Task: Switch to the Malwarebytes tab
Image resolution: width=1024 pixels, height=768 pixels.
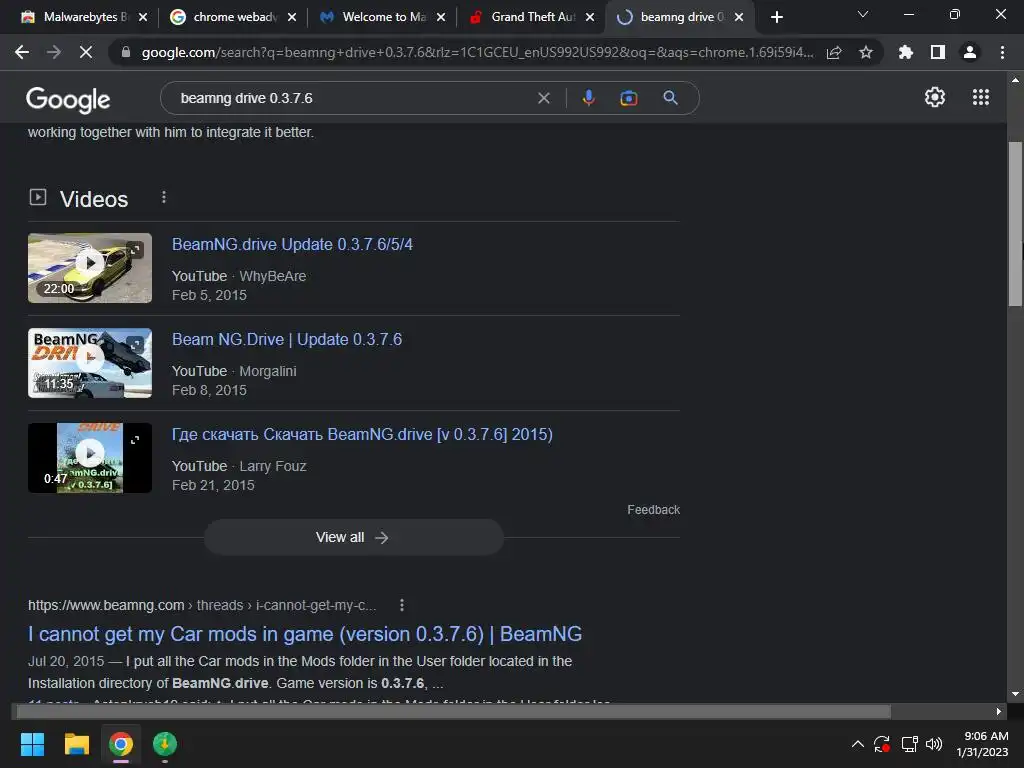Action: 82,17
